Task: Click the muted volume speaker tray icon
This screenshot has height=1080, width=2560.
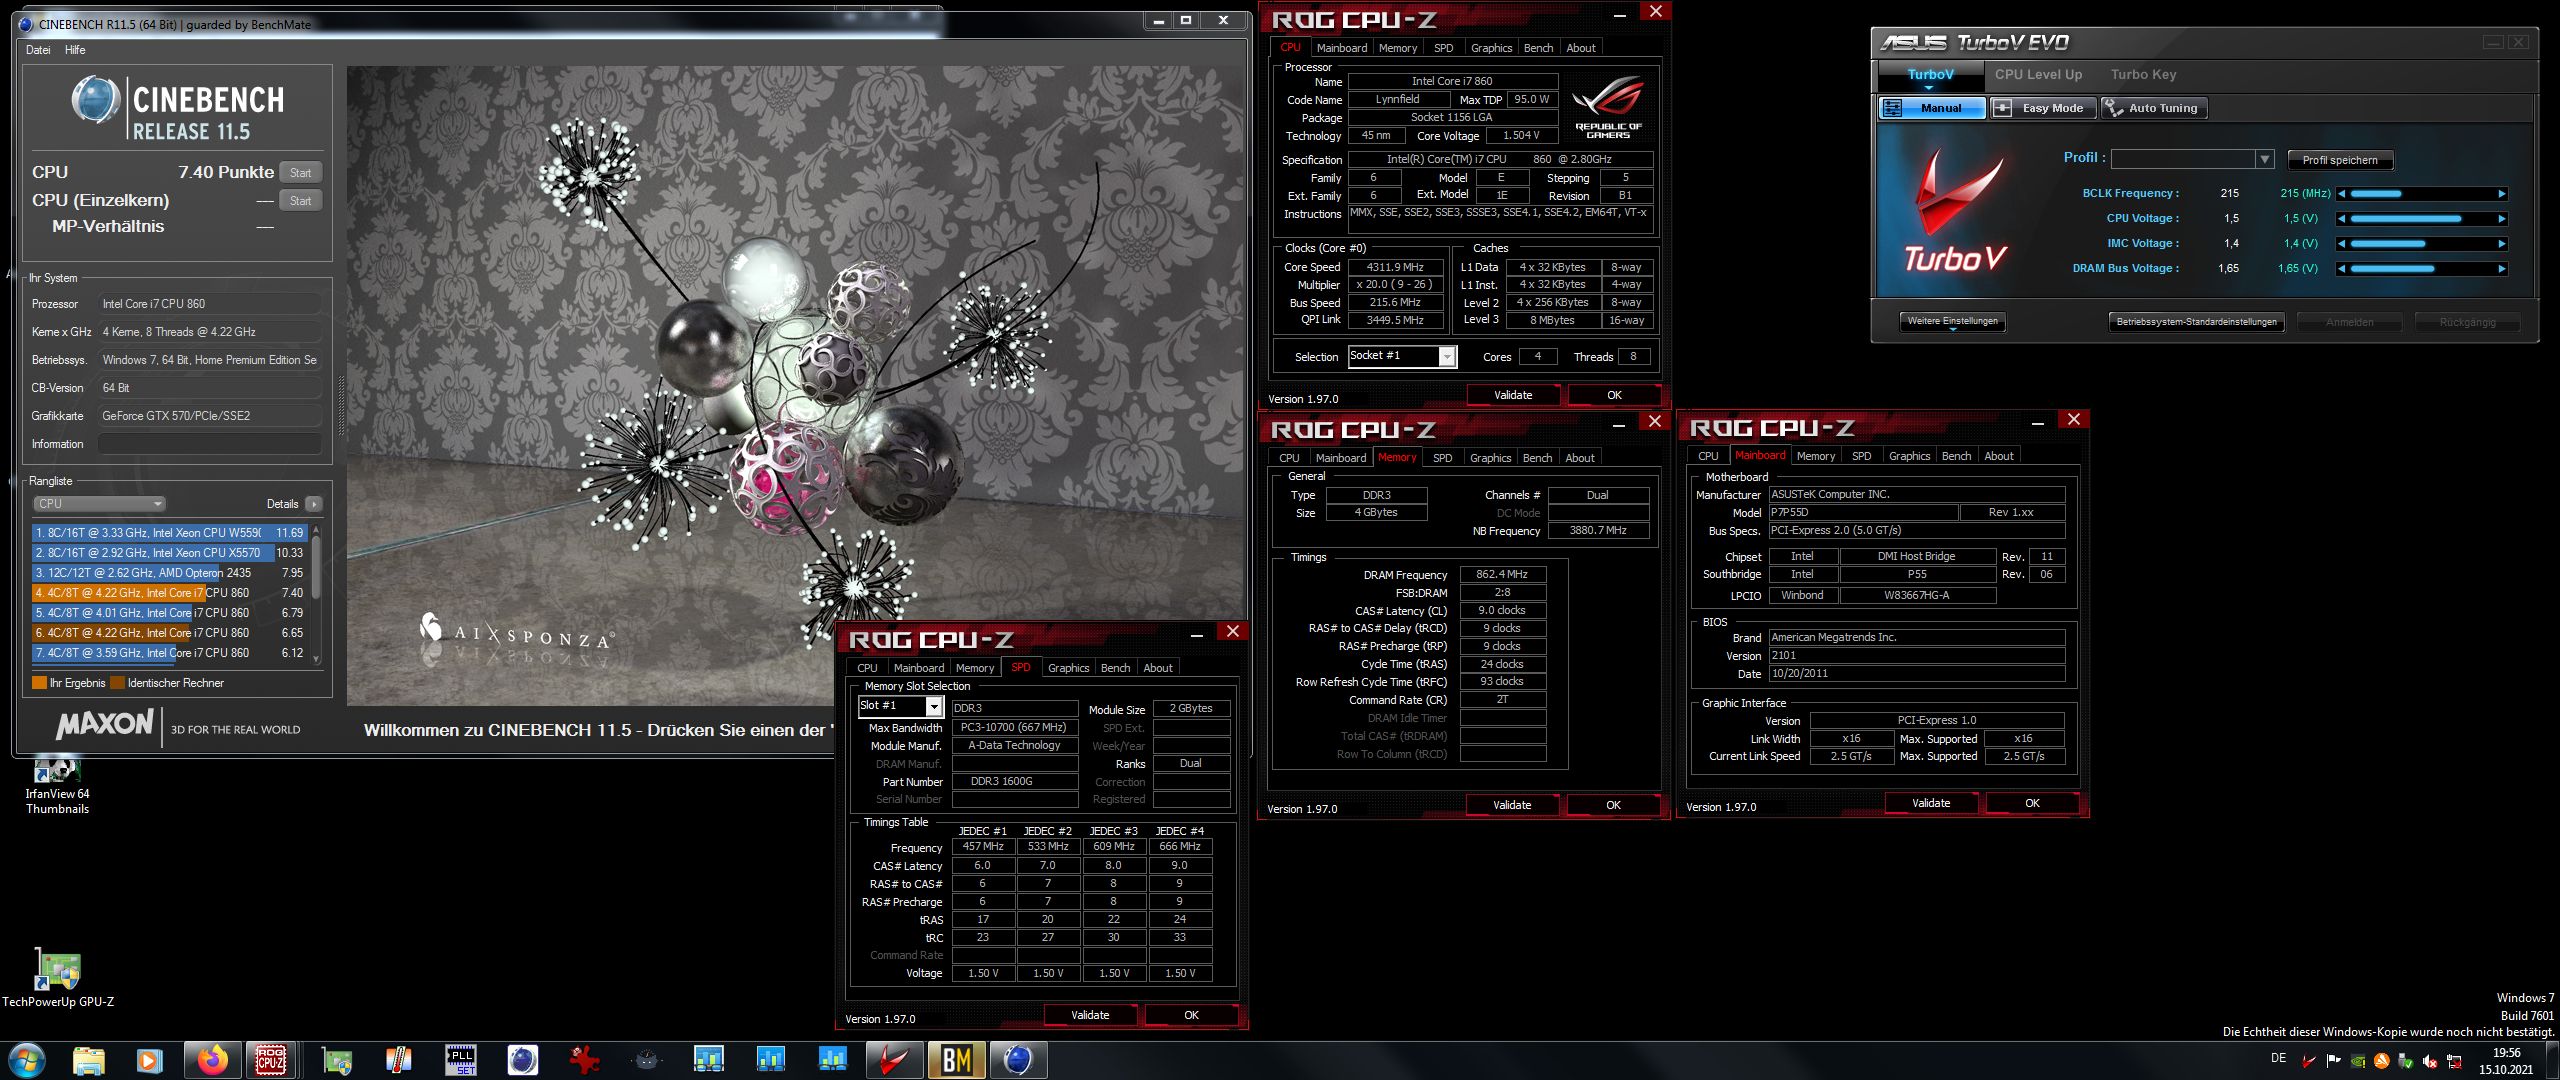Action: coord(2429,1061)
